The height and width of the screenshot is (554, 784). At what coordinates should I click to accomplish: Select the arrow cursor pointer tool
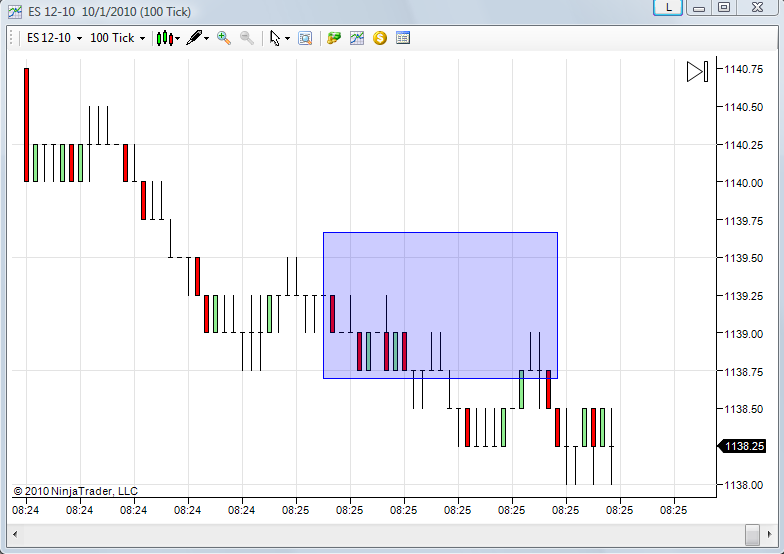coord(274,38)
